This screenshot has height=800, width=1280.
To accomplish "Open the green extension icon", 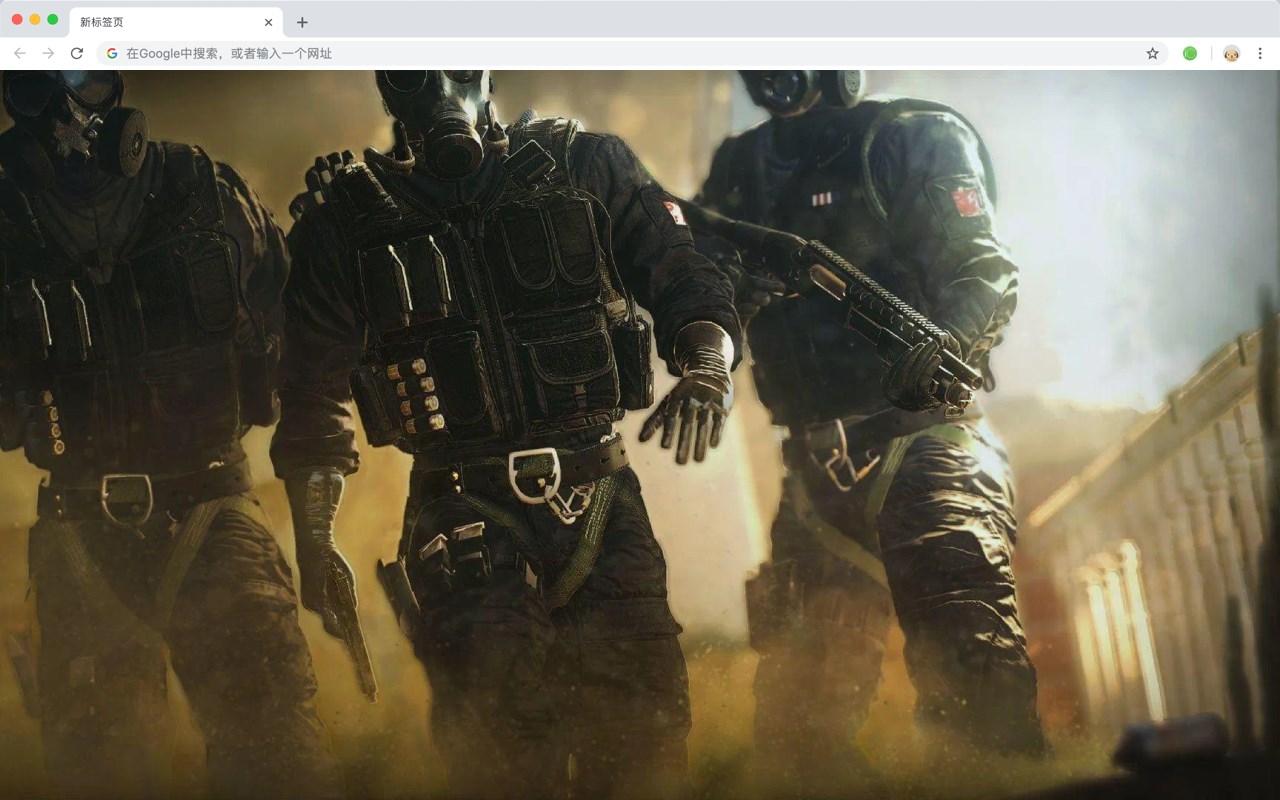I will click(x=1190, y=53).
